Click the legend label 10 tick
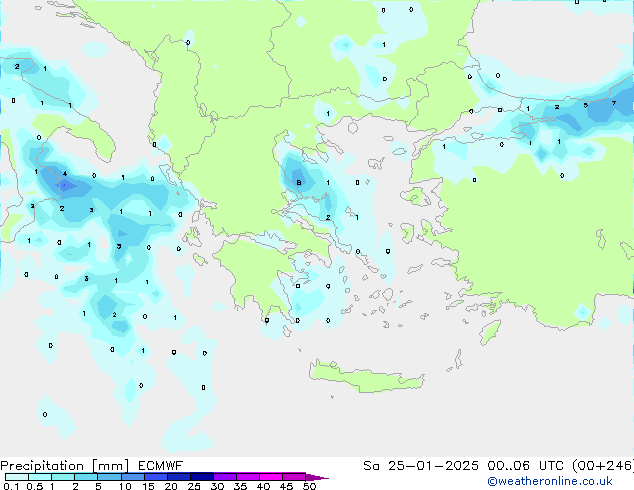 [x=123, y=486]
